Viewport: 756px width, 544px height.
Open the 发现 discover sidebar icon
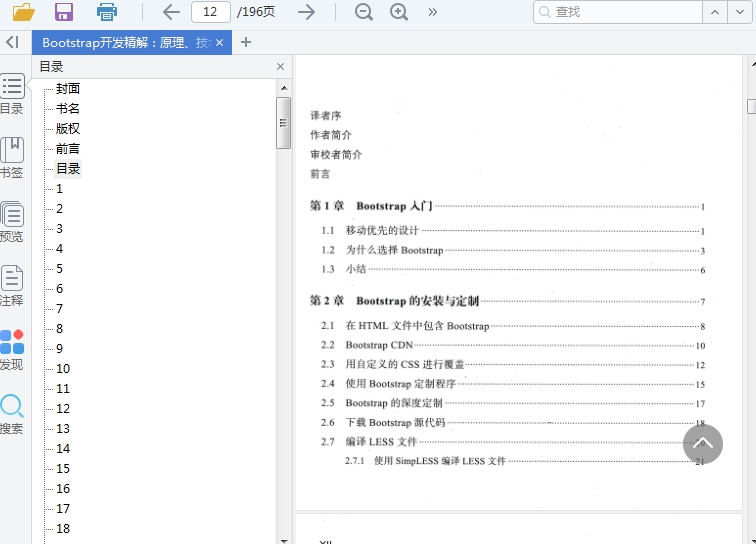12,350
